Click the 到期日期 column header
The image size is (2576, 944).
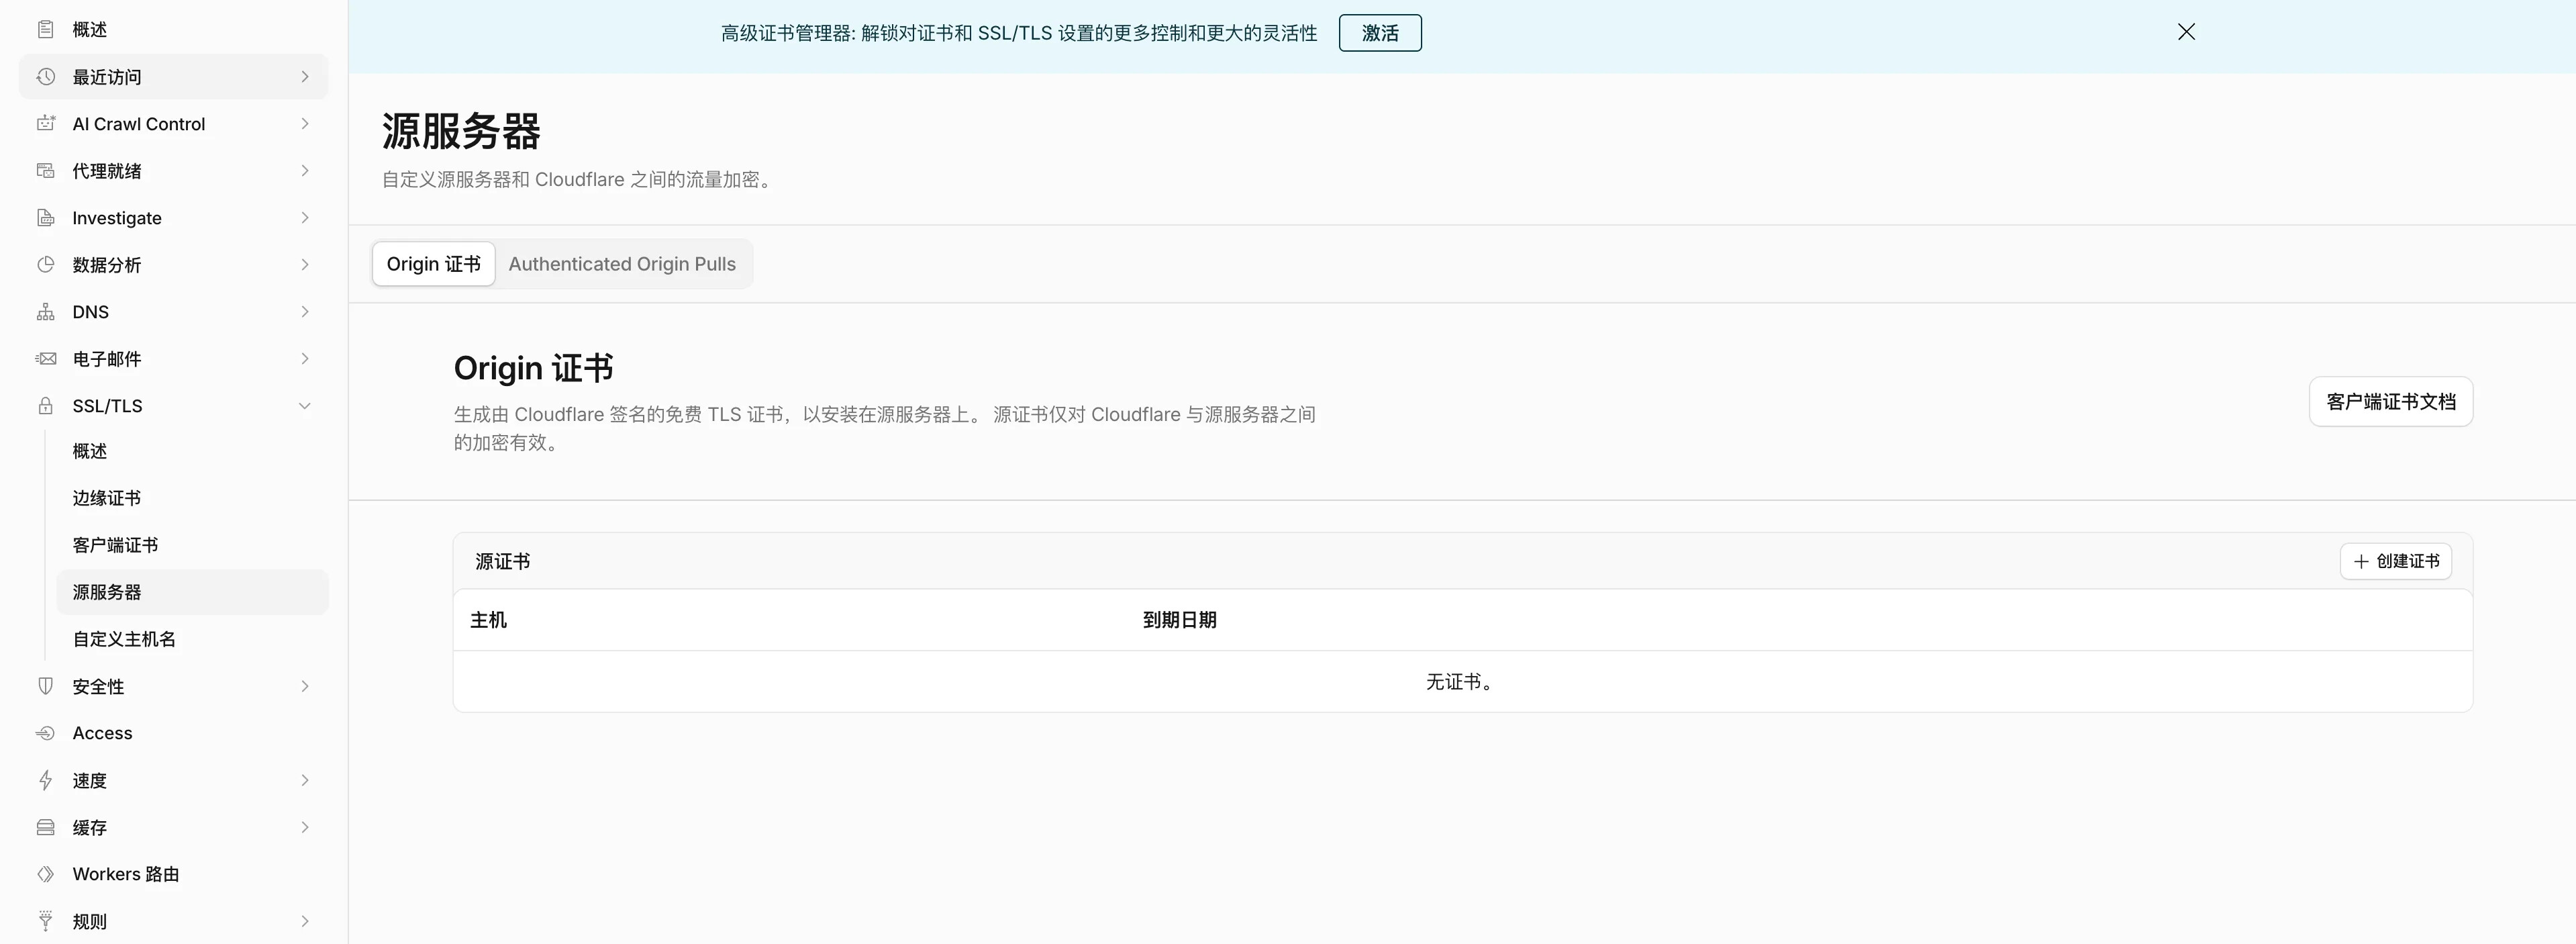(1180, 620)
